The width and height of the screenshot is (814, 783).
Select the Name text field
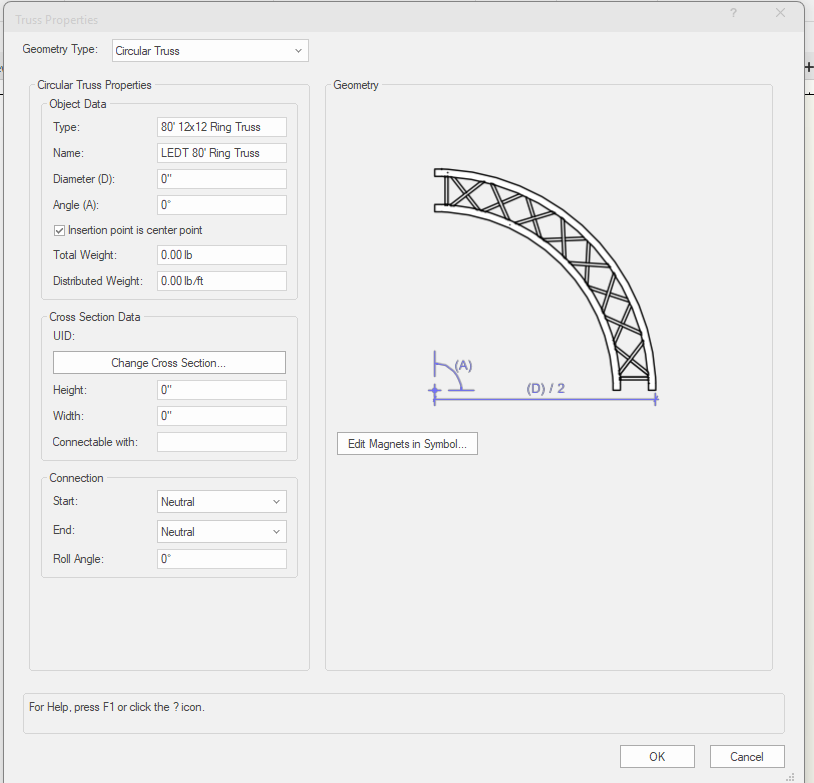pyautogui.click(x=222, y=153)
